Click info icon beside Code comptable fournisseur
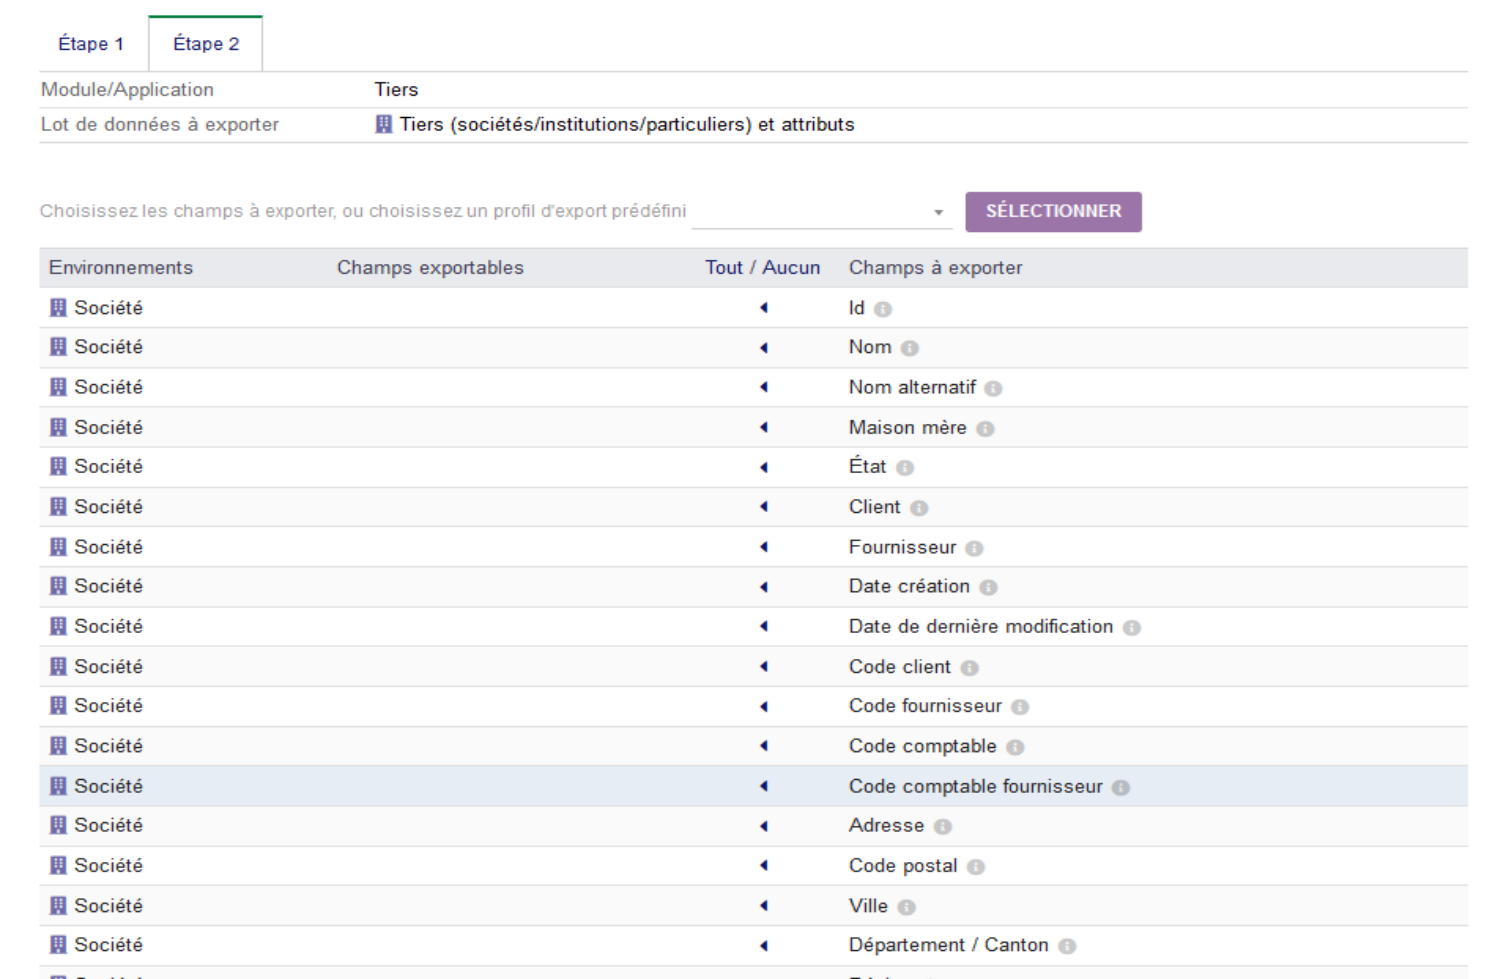The image size is (1487, 979). point(1121,787)
